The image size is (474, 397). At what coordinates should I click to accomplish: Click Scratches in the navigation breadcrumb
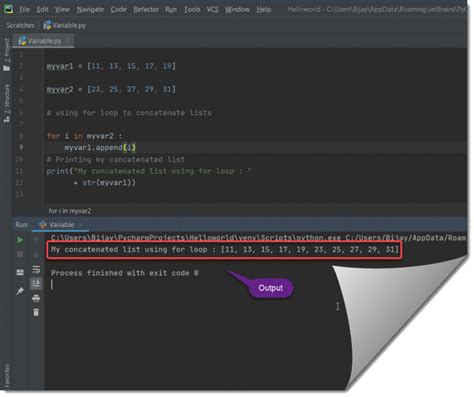click(x=20, y=25)
